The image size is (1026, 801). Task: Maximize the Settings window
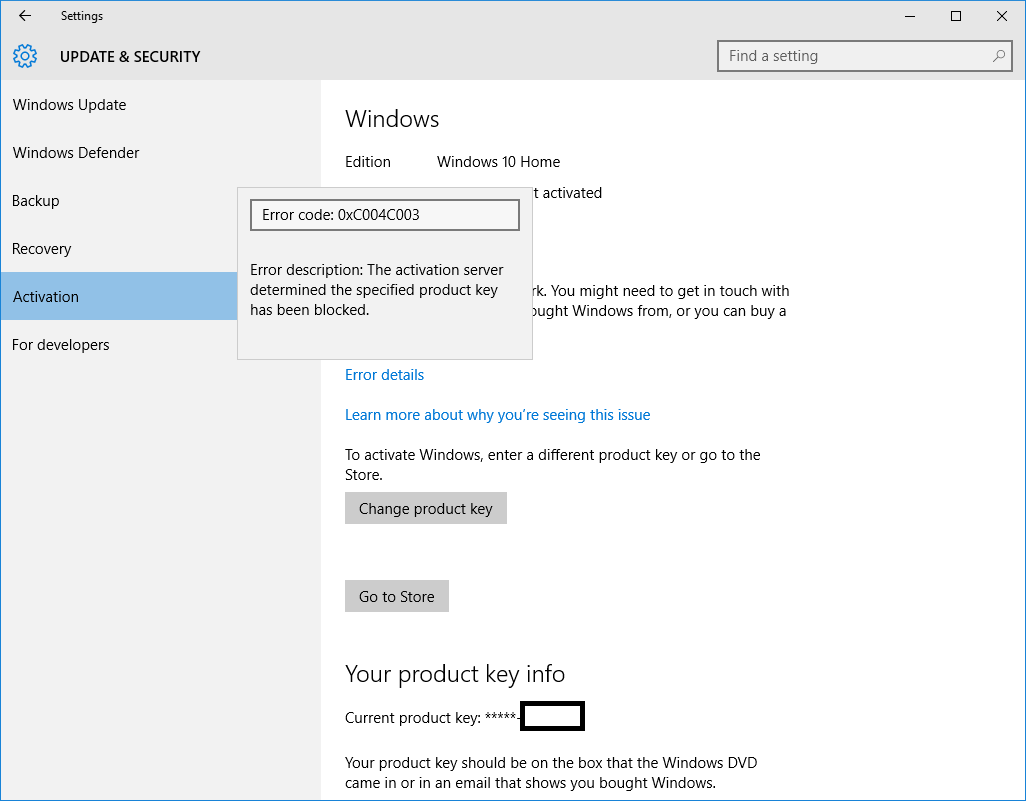tap(956, 16)
